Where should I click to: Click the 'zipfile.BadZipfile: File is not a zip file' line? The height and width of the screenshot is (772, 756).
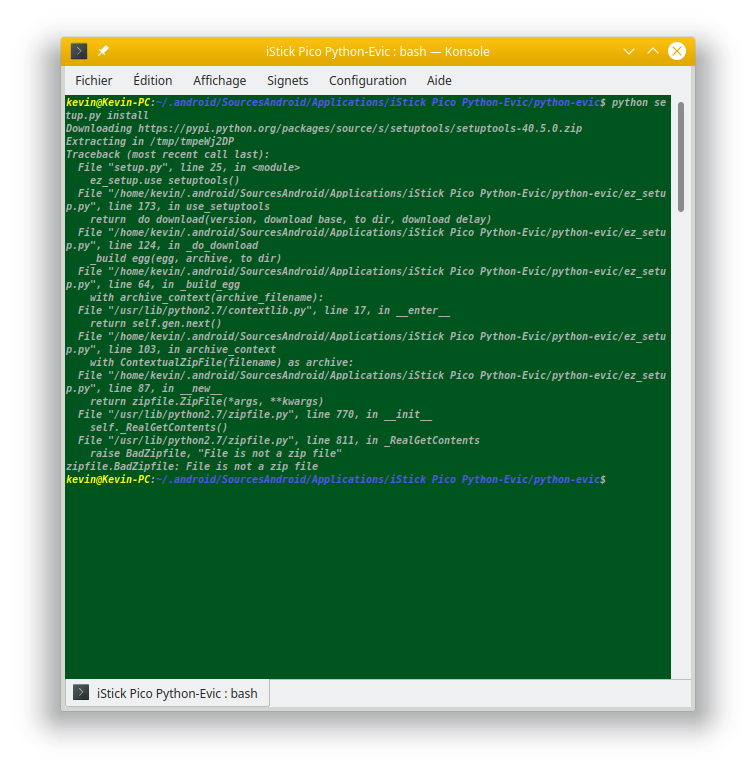click(192, 466)
